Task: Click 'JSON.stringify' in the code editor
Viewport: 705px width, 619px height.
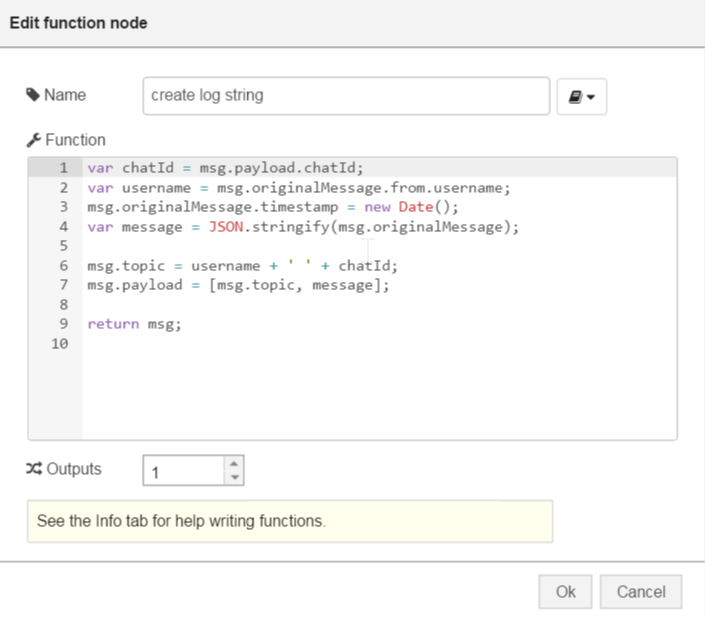Action: pos(262,227)
